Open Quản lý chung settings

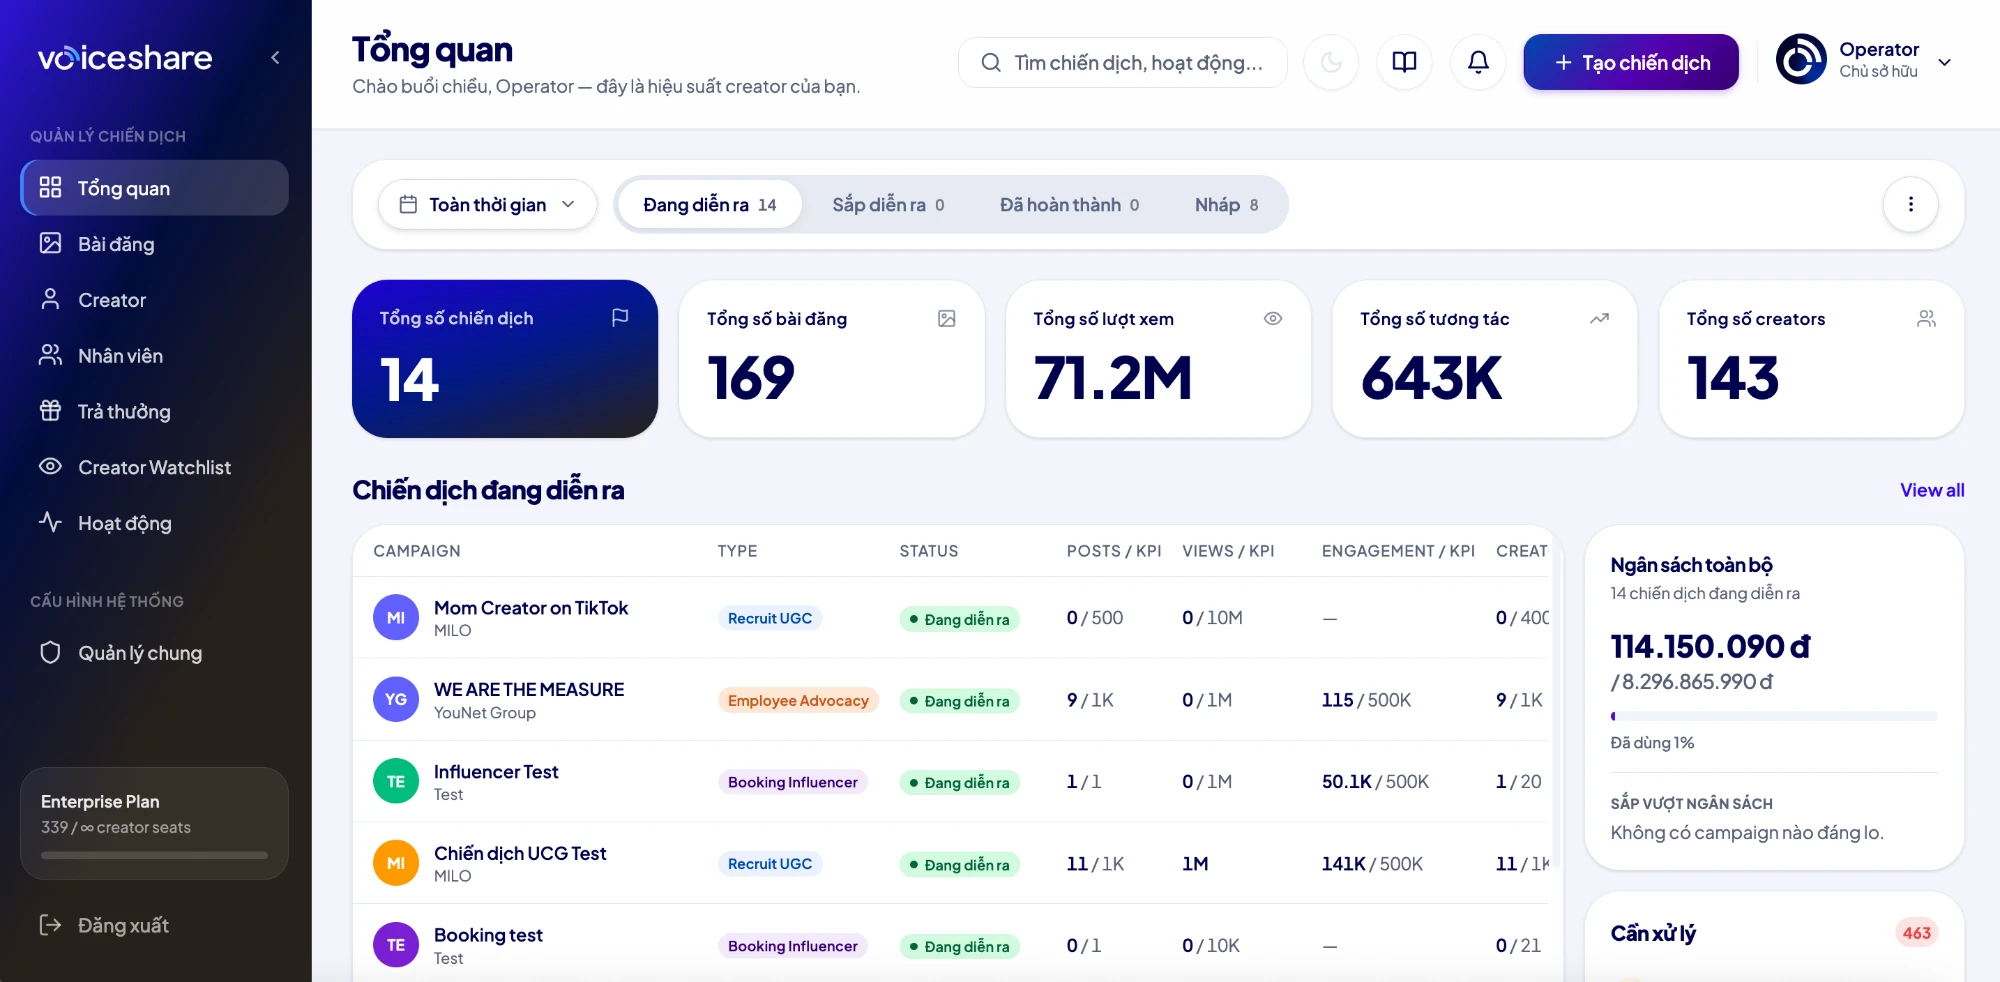(155, 653)
